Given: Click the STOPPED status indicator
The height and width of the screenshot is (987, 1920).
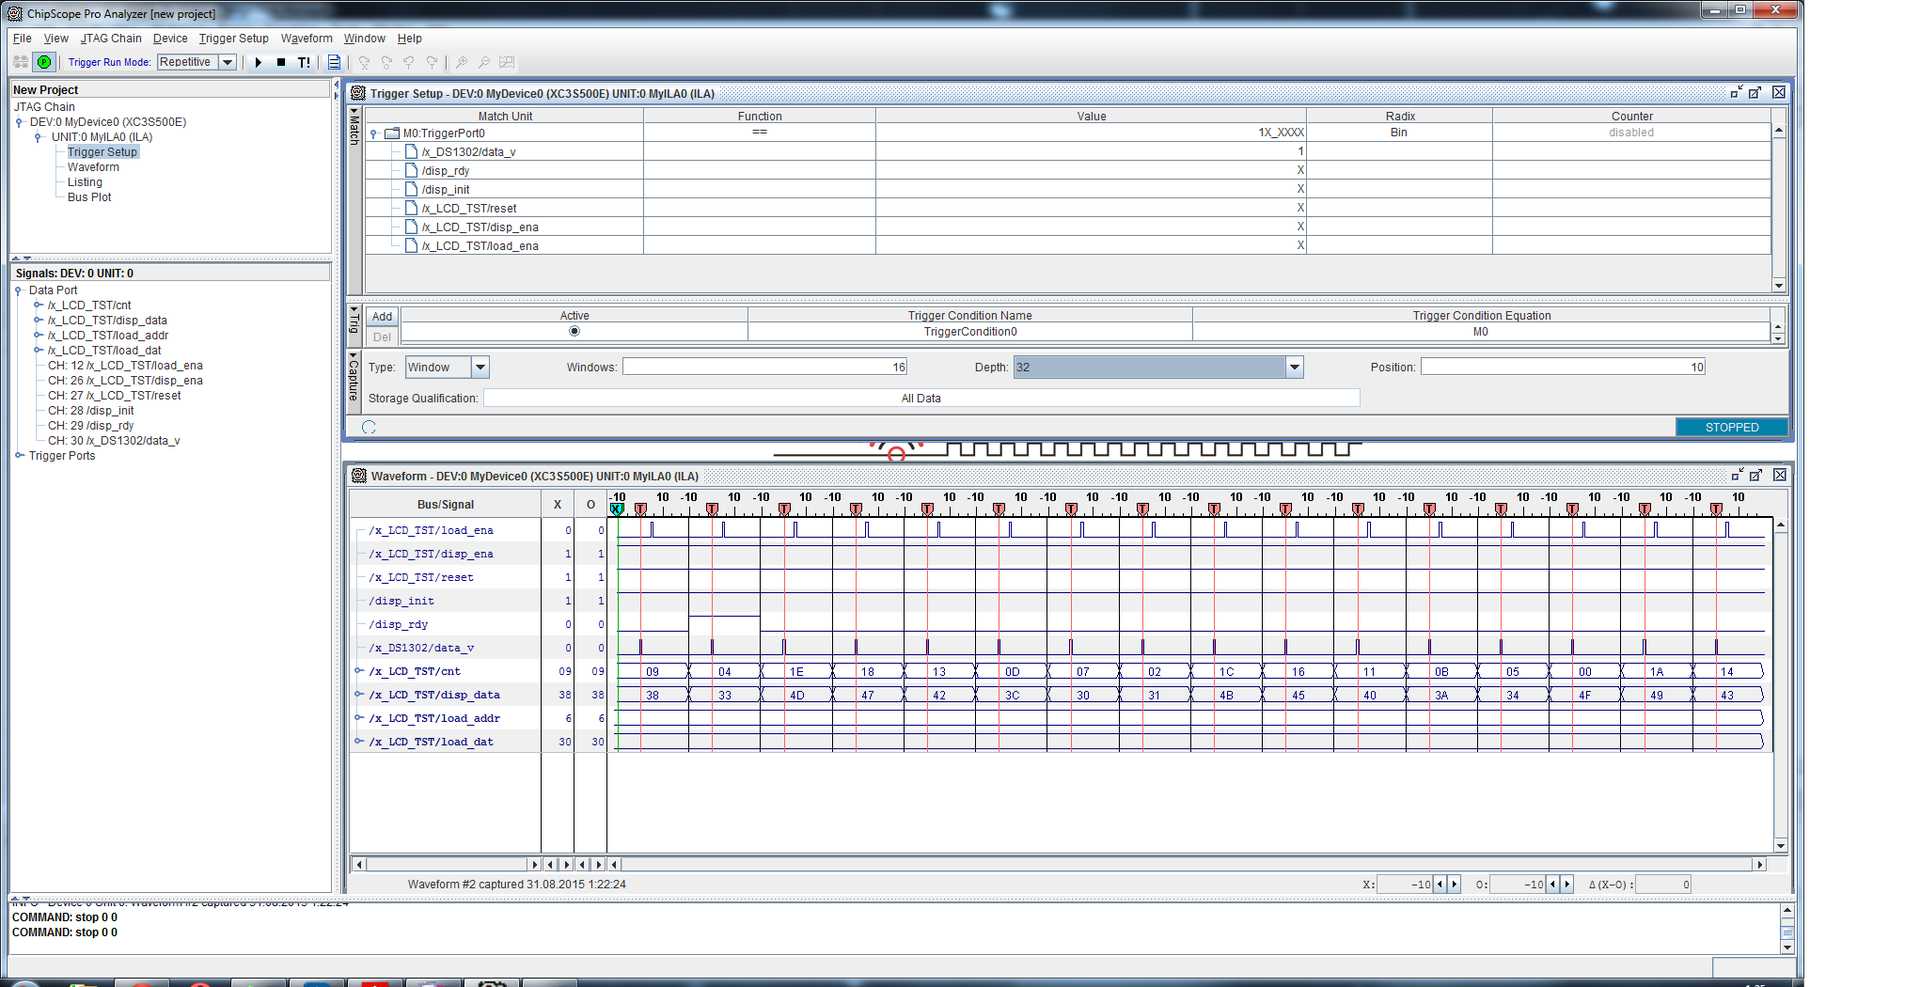Looking at the screenshot, I should coord(1731,427).
